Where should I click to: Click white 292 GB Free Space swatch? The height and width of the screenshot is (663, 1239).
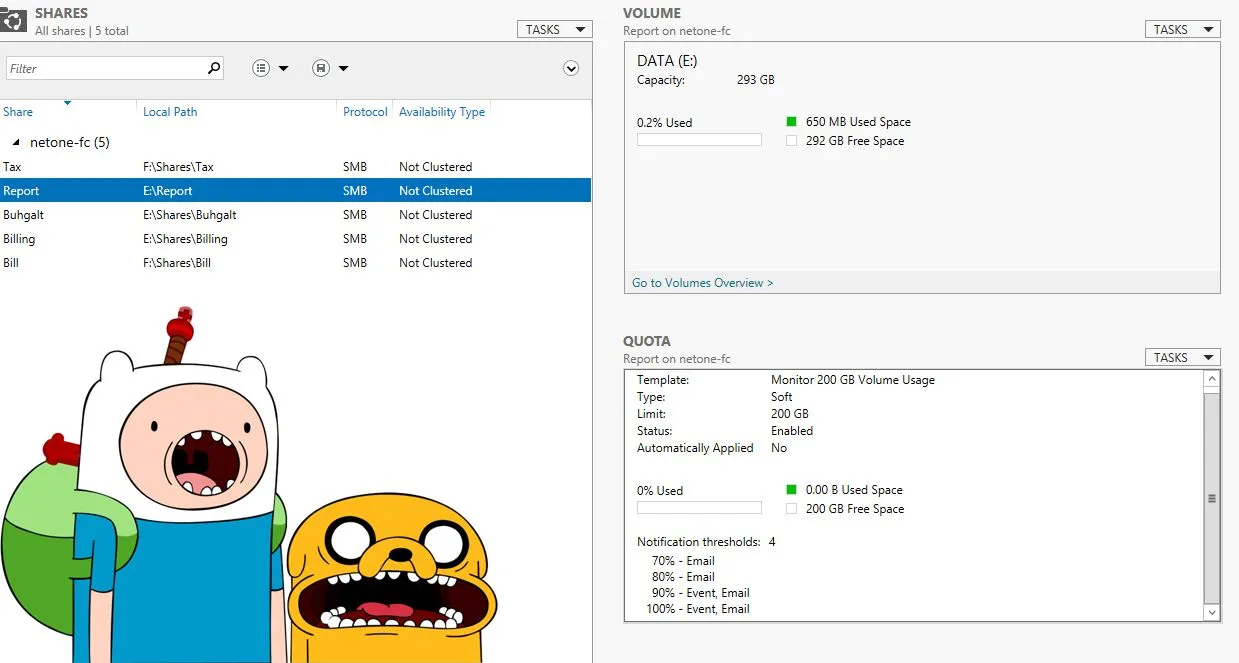click(791, 141)
